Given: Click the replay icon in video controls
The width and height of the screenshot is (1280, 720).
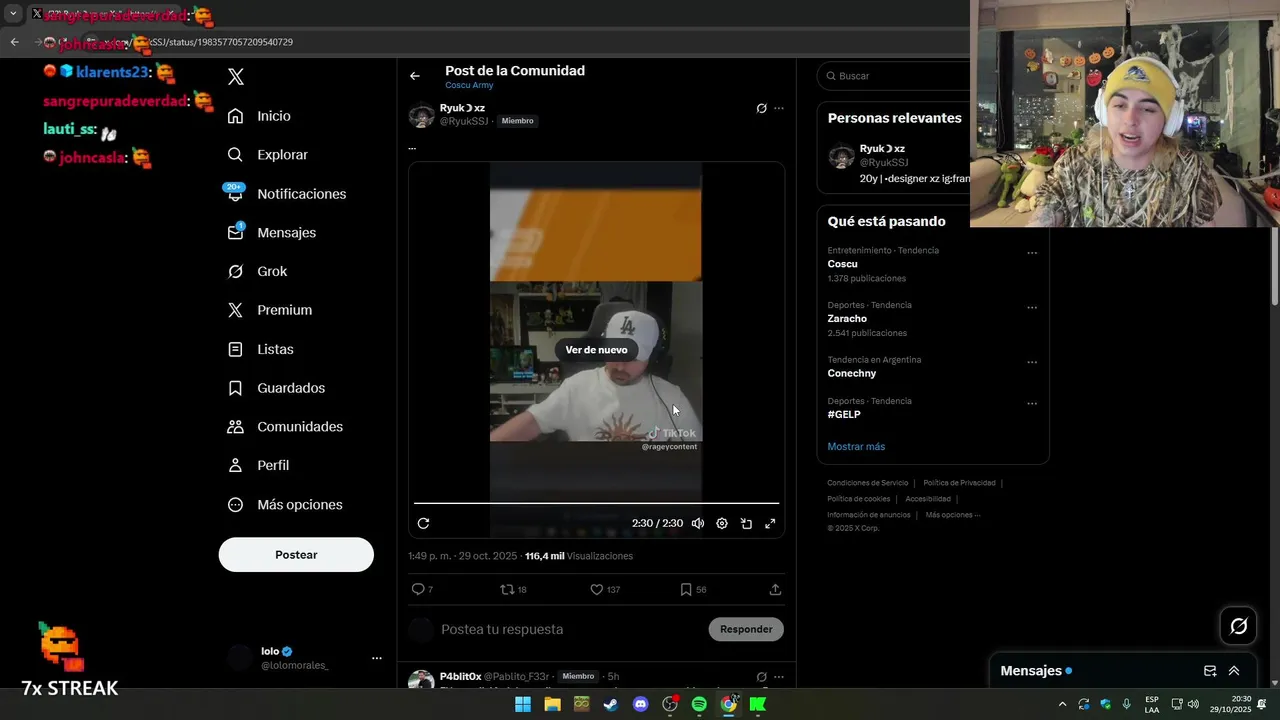Looking at the screenshot, I should point(423,523).
